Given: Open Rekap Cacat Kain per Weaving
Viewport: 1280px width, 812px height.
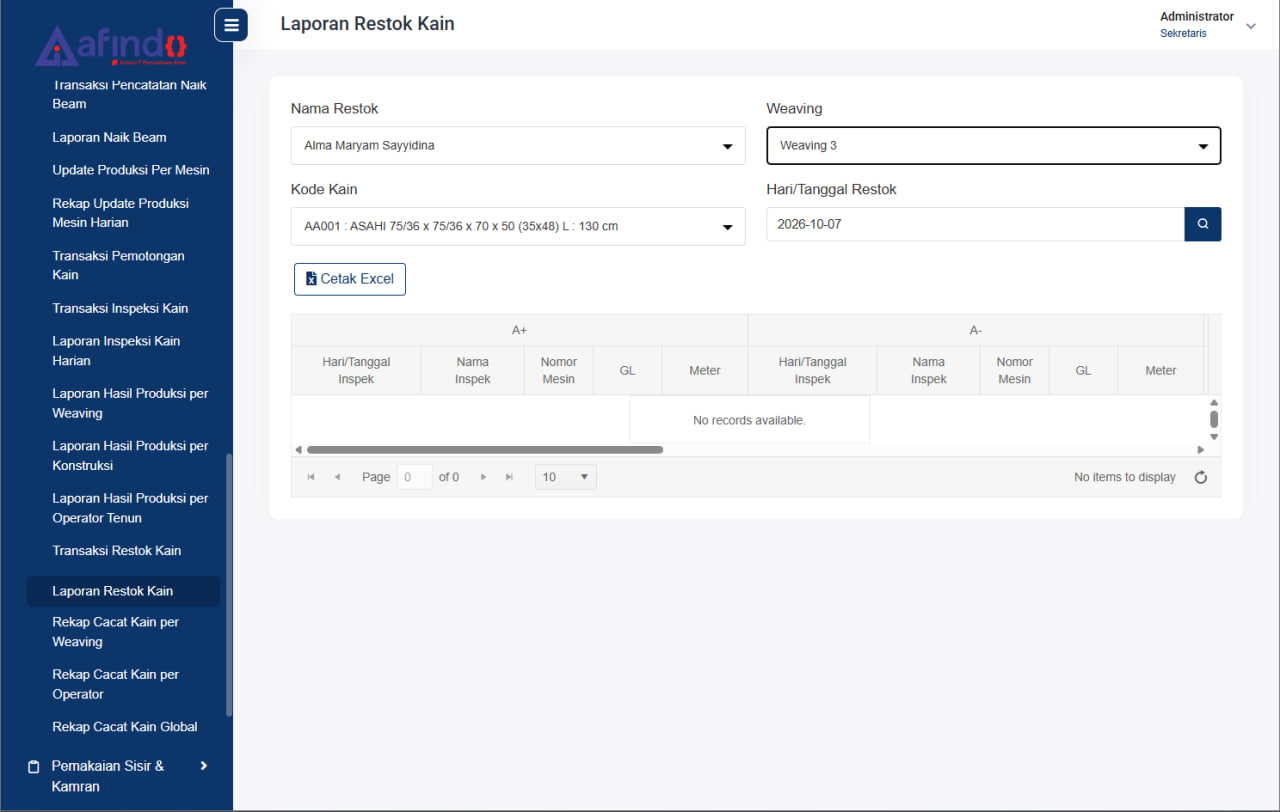Looking at the screenshot, I should (115, 632).
